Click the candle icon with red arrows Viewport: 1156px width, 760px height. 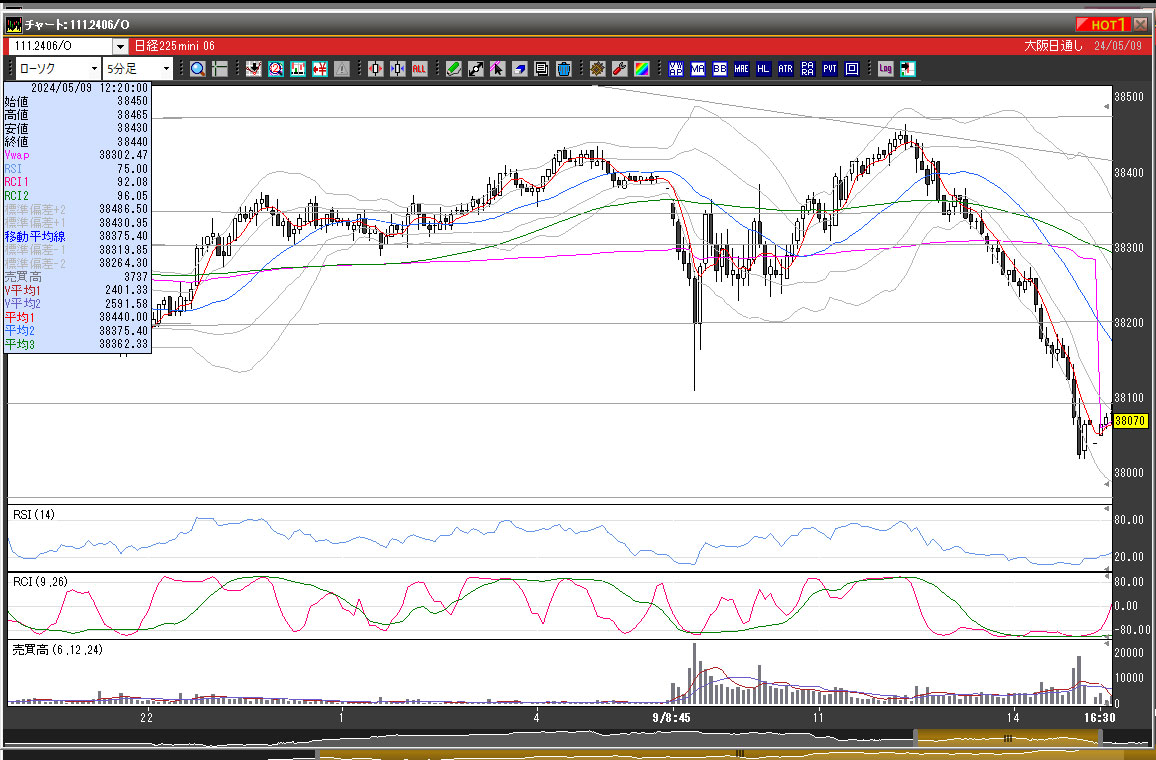[375, 69]
